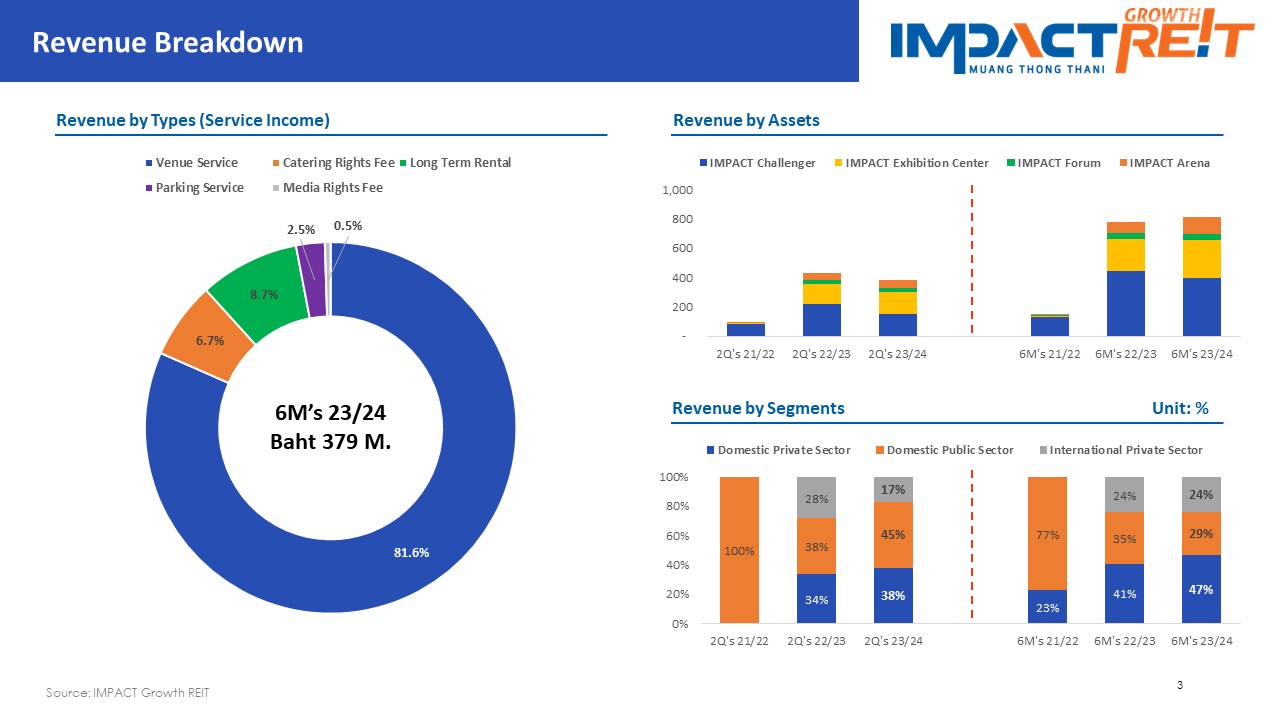Image resolution: width=1280 pixels, height=720 pixels.
Task: Click the Catering Rights Fee legend swatch
Action: tap(276, 163)
